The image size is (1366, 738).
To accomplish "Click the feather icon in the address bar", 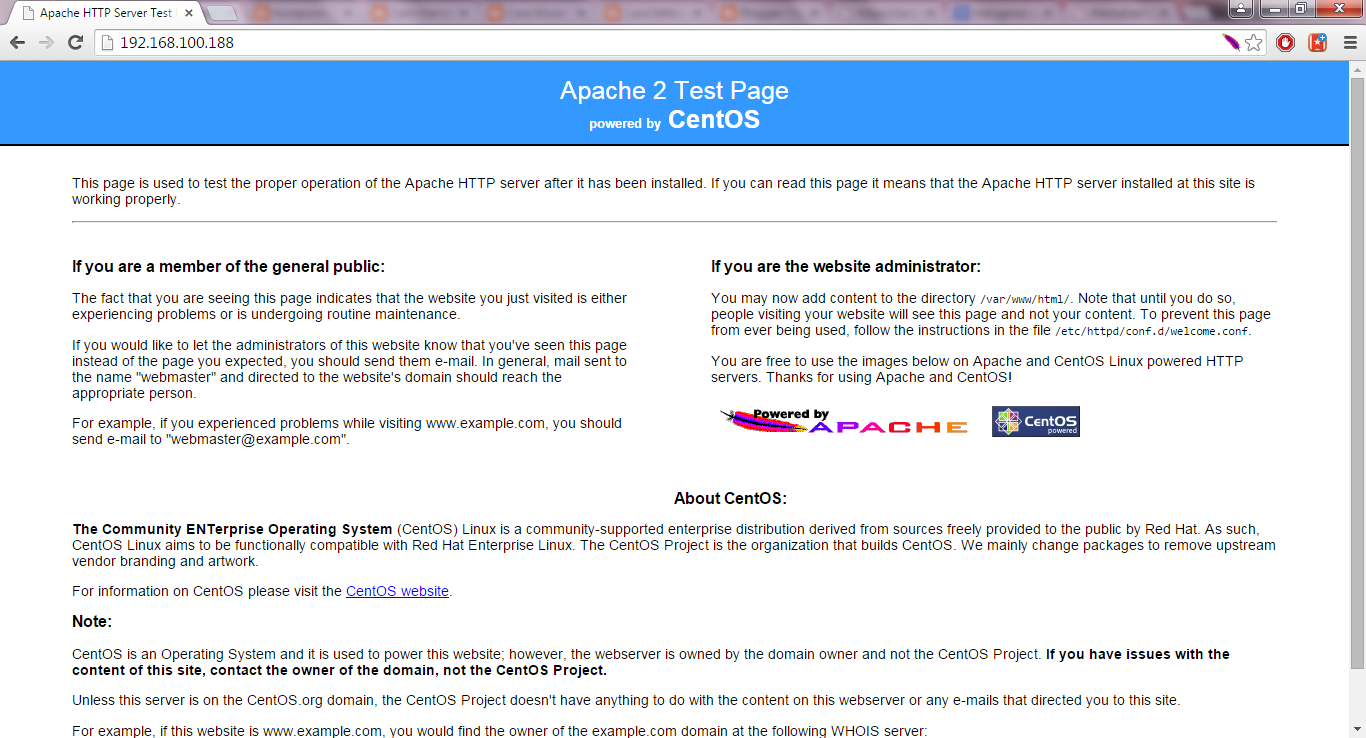I will [1231, 43].
